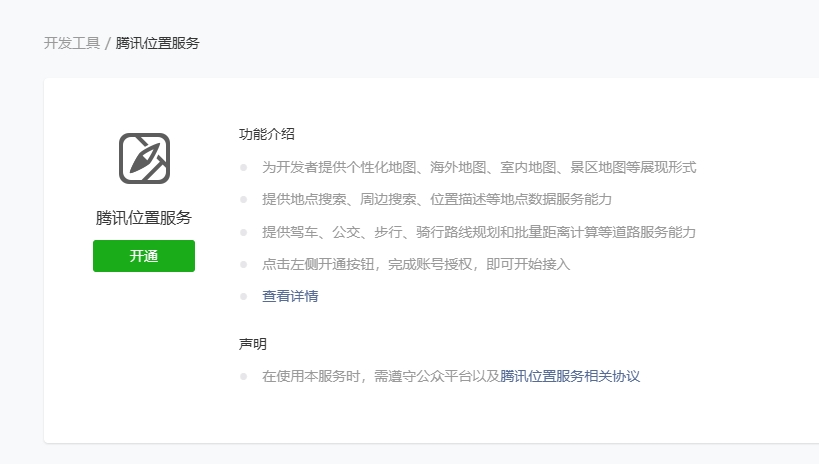
Task: Click the 声明 heading
Action: (253, 344)
